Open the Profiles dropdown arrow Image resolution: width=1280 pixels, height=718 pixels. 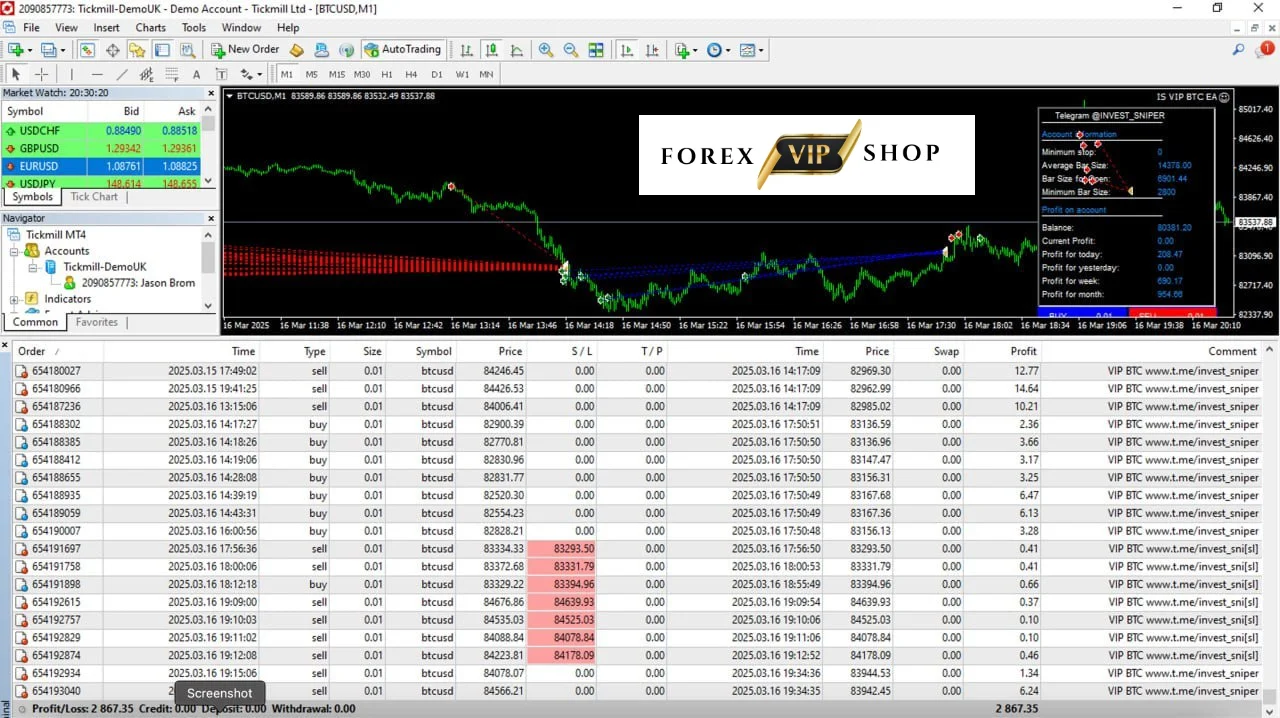tap(62, 50)
